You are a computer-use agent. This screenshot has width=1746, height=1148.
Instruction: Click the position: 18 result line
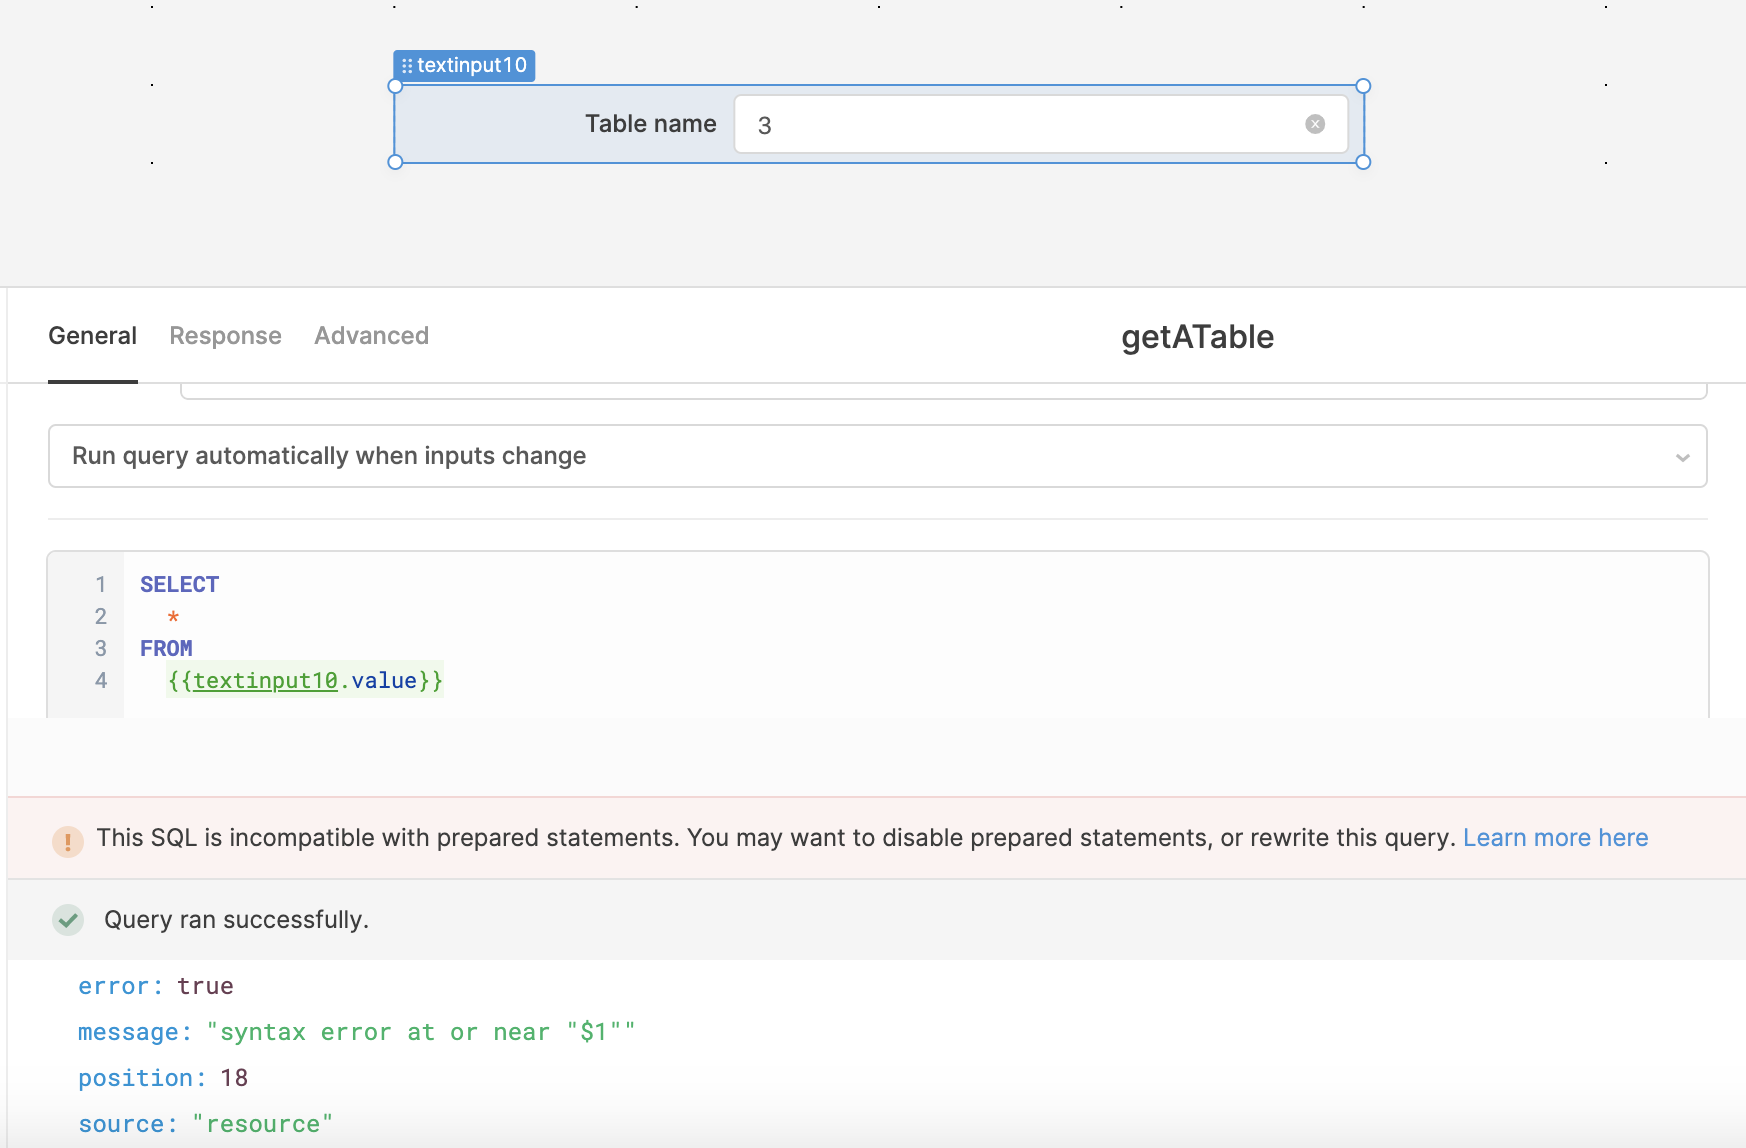pos(163,1078)
